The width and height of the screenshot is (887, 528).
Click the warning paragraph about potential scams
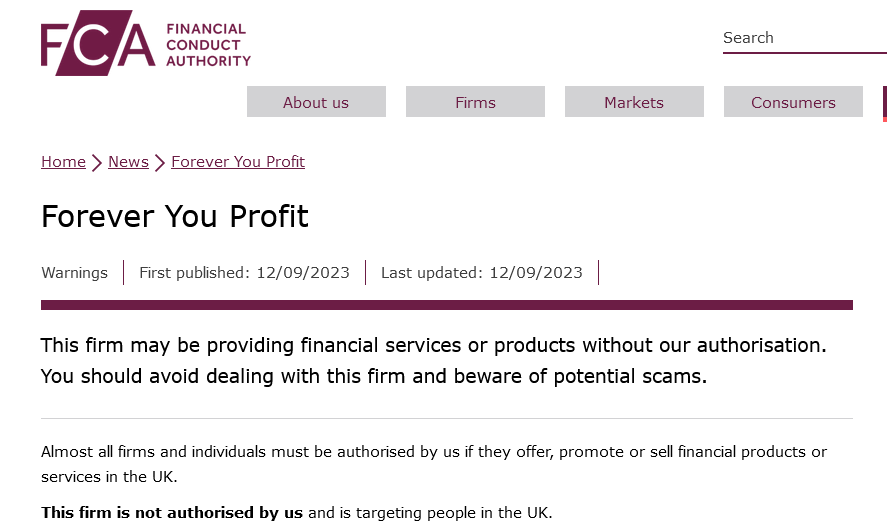coord(434,360)
